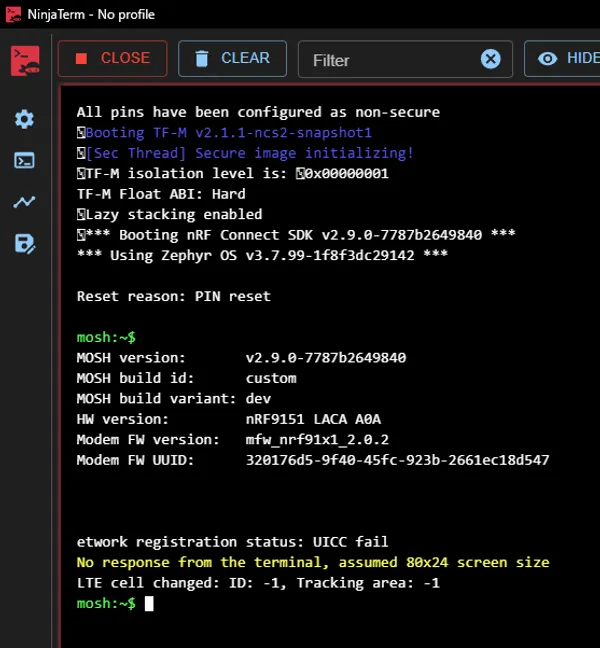Focus the Filter text field

point(390,60)
